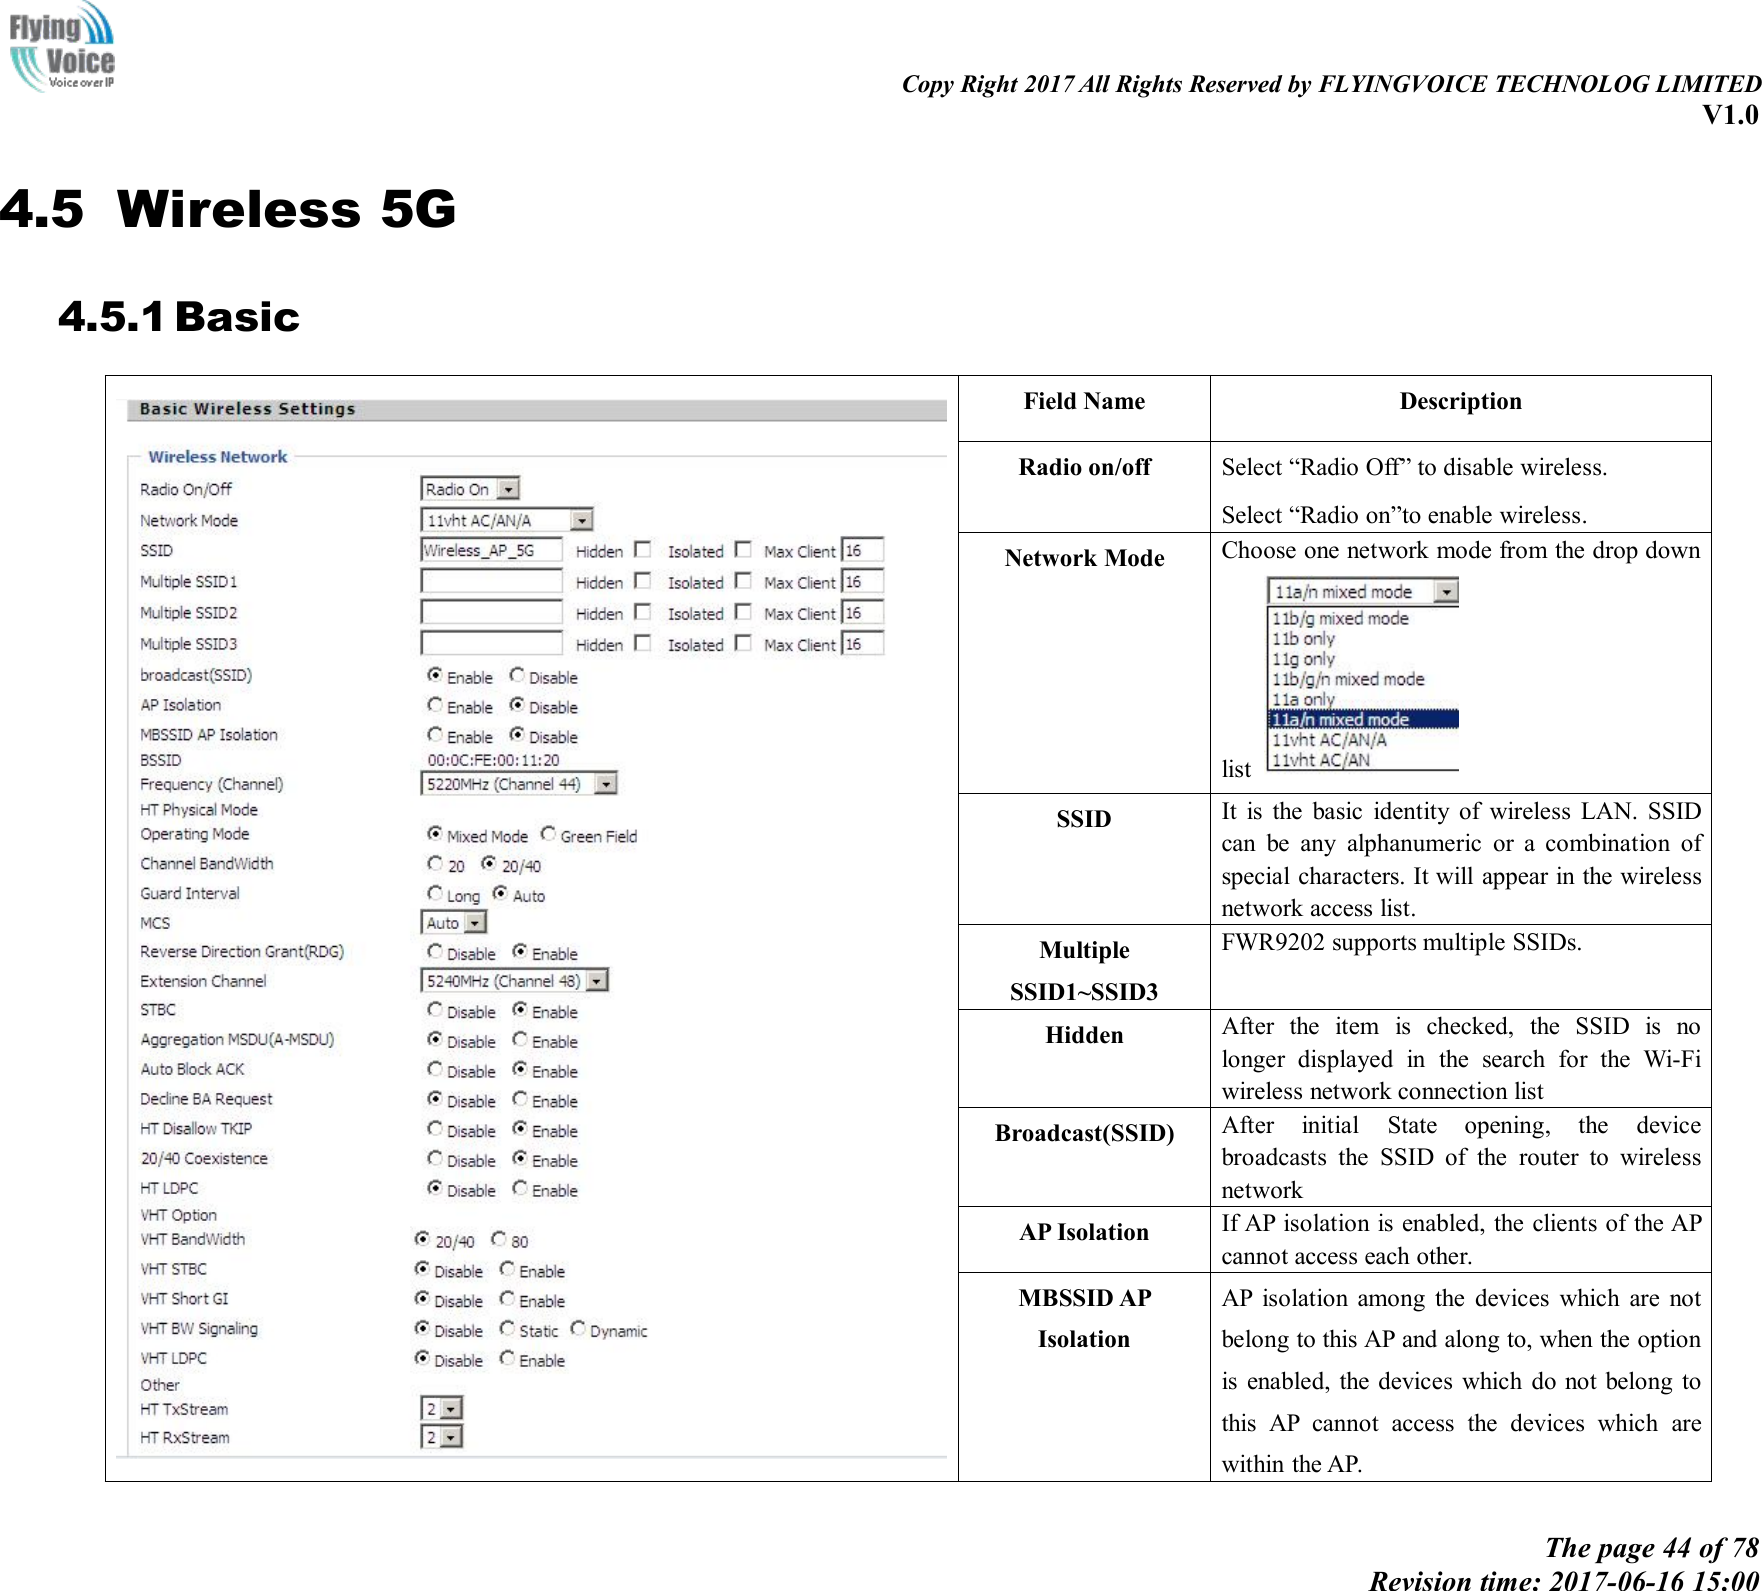Open the Frequency (Channel) dropdown
This screenshot has width=1762, height=1591.
pyautogui.click(x=605, y=783)
